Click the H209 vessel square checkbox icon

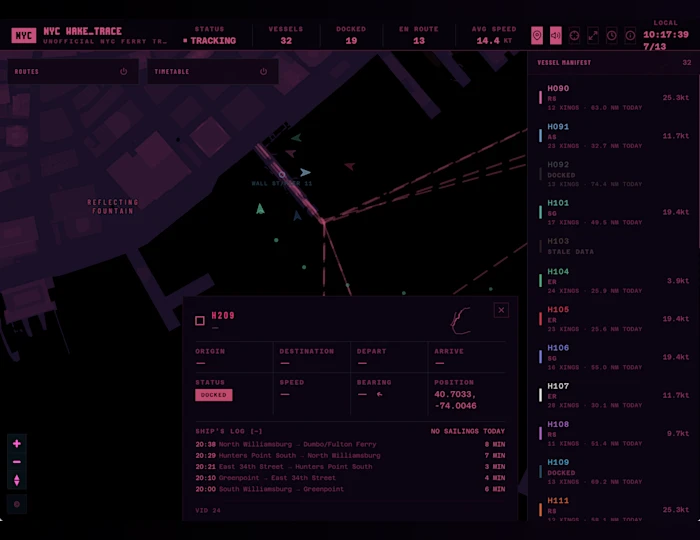tap(200, 320)
